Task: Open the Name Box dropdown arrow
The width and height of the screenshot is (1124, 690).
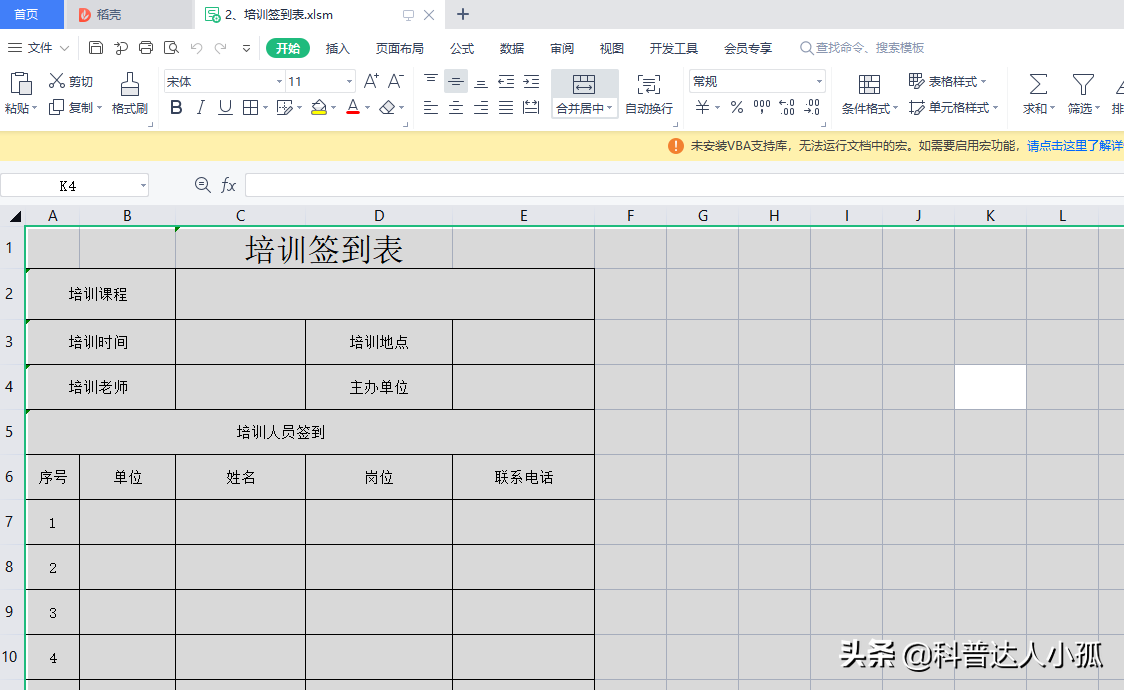Action: [x=143, y=186]
